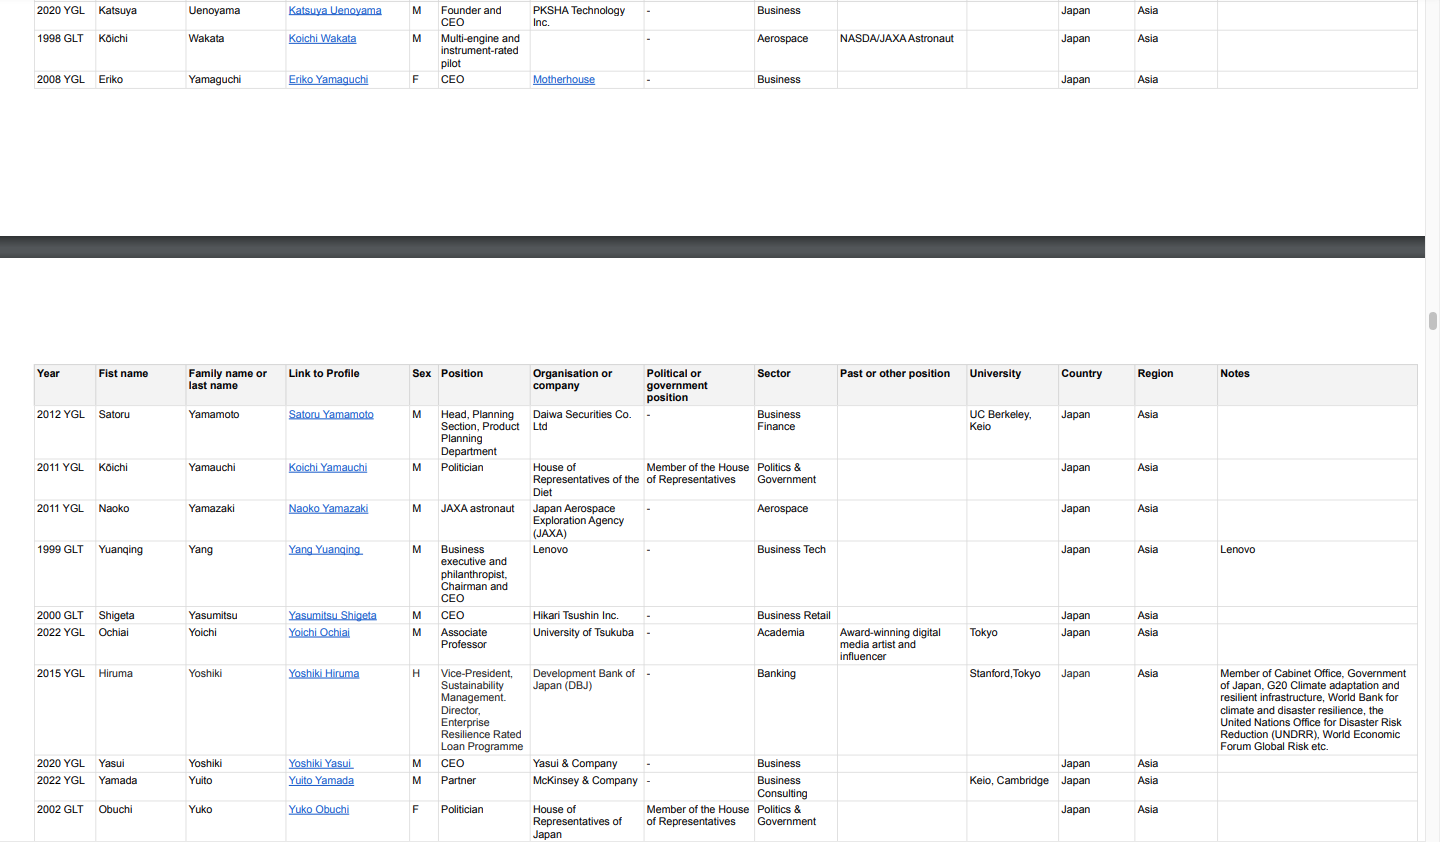Open the Yoshiki Yasui profile link
1440x842 pixels.
pyautogui.click(x=321, y=764)
